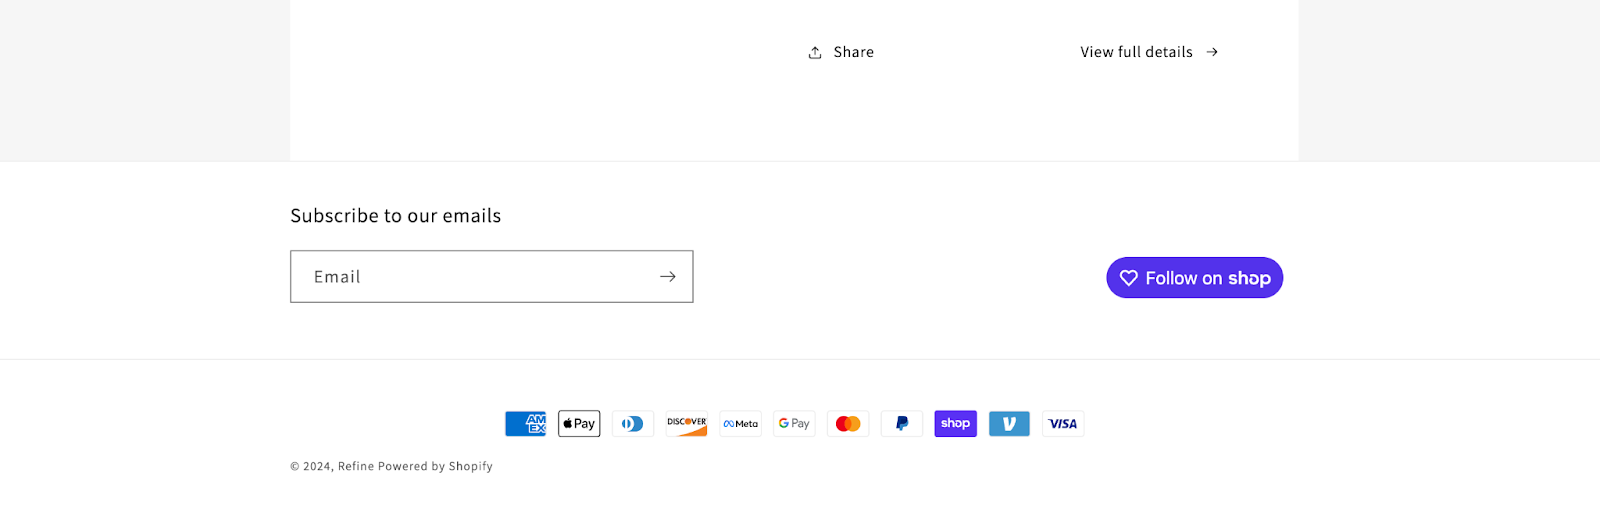Click the heart icon in Follow button
The height and width of the screenshot is (516, 1600).
coord(1129,278)
